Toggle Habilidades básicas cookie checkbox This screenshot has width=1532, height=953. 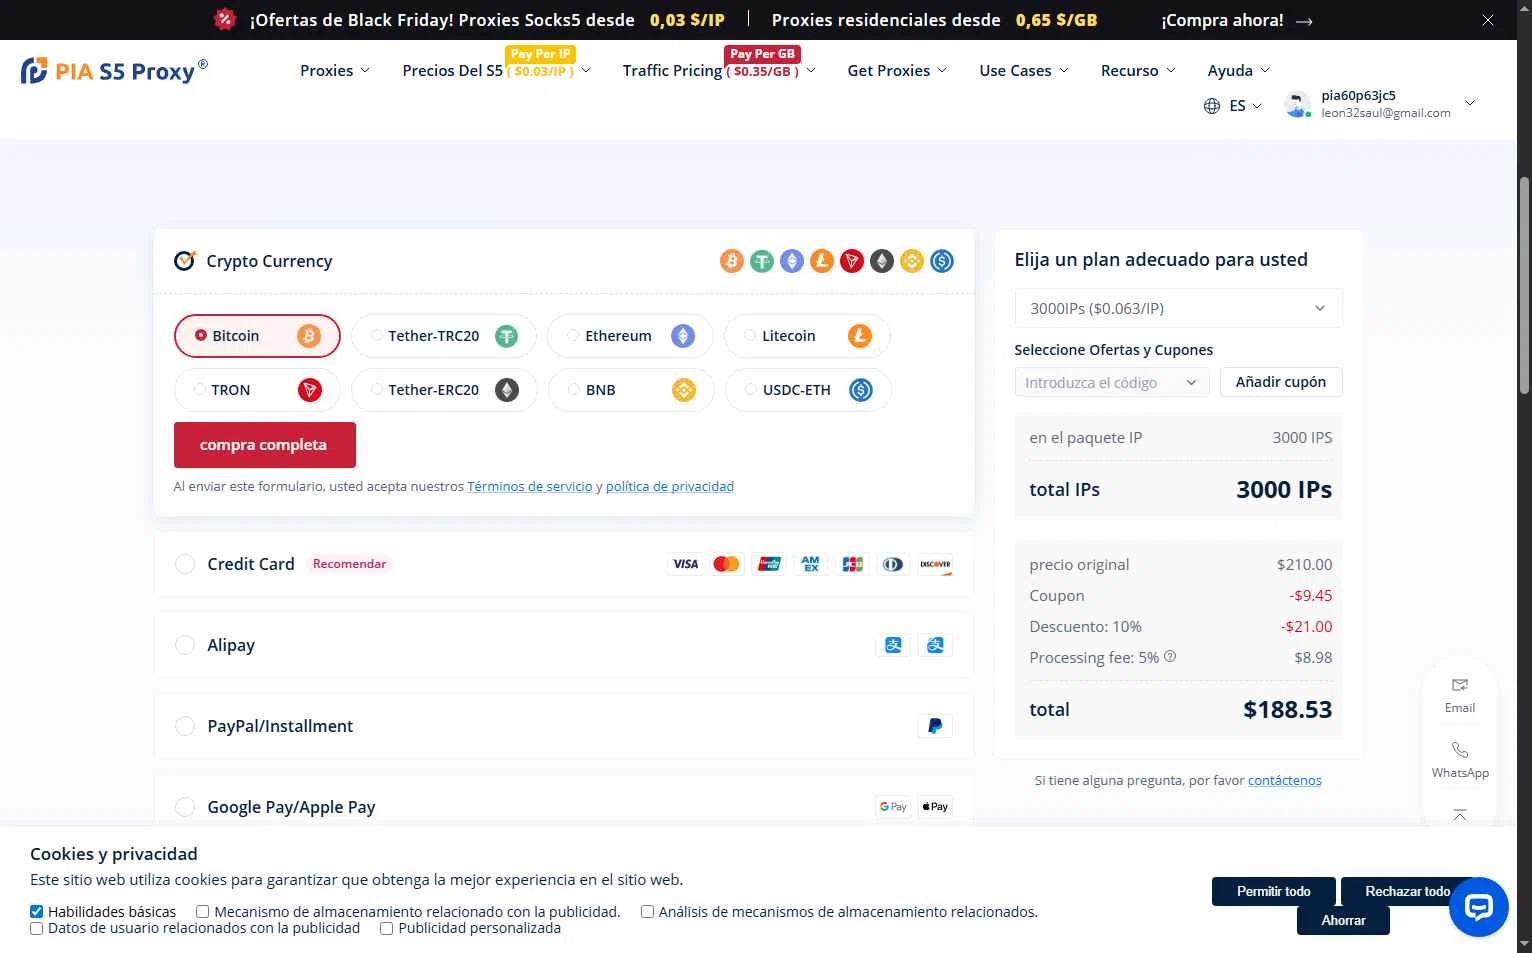click(x=37, y=912)
